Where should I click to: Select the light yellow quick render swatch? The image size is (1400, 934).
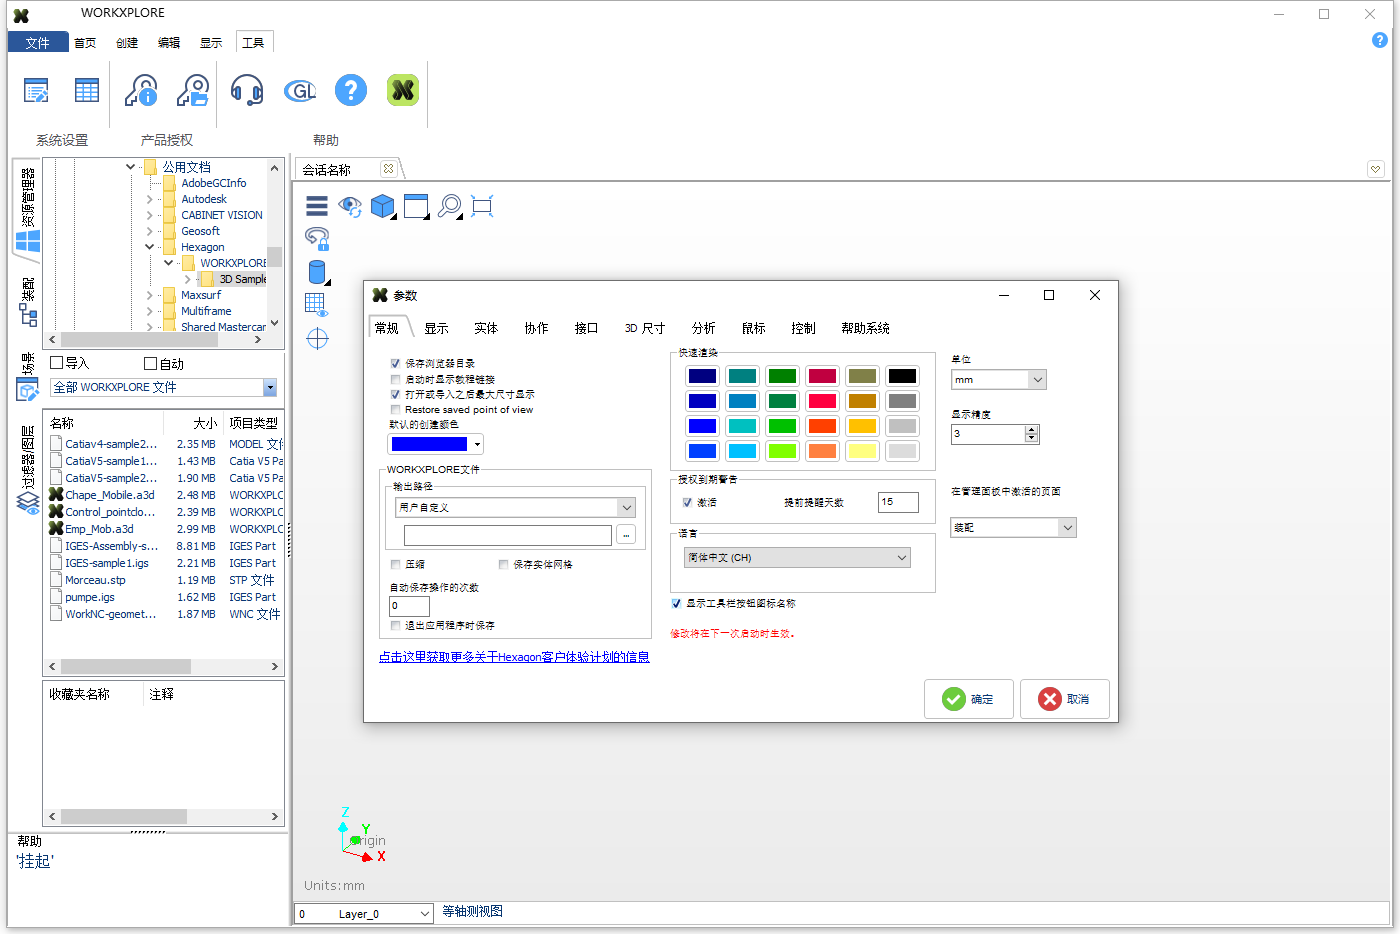pyautogui.click(x=862, y=451)
